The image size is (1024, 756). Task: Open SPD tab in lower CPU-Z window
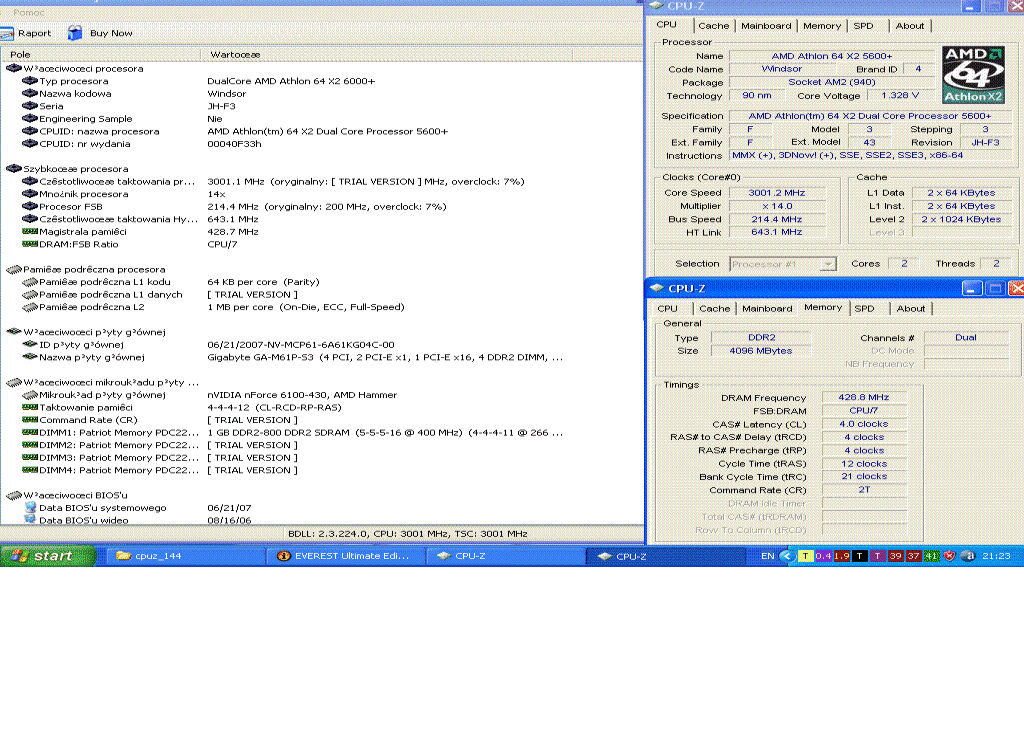[864, 308]
